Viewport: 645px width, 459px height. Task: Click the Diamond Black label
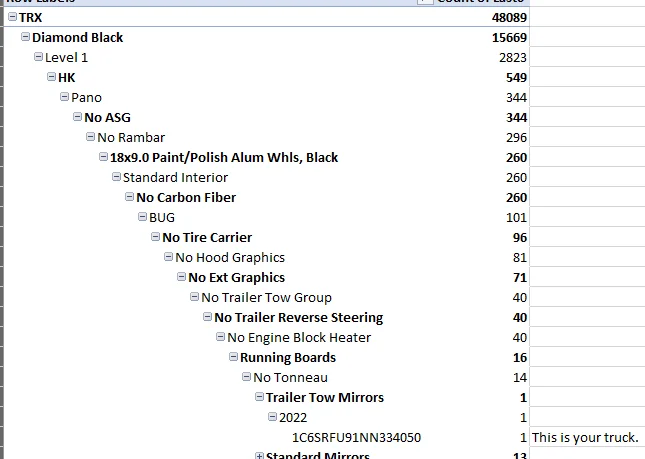click(77, 37)
